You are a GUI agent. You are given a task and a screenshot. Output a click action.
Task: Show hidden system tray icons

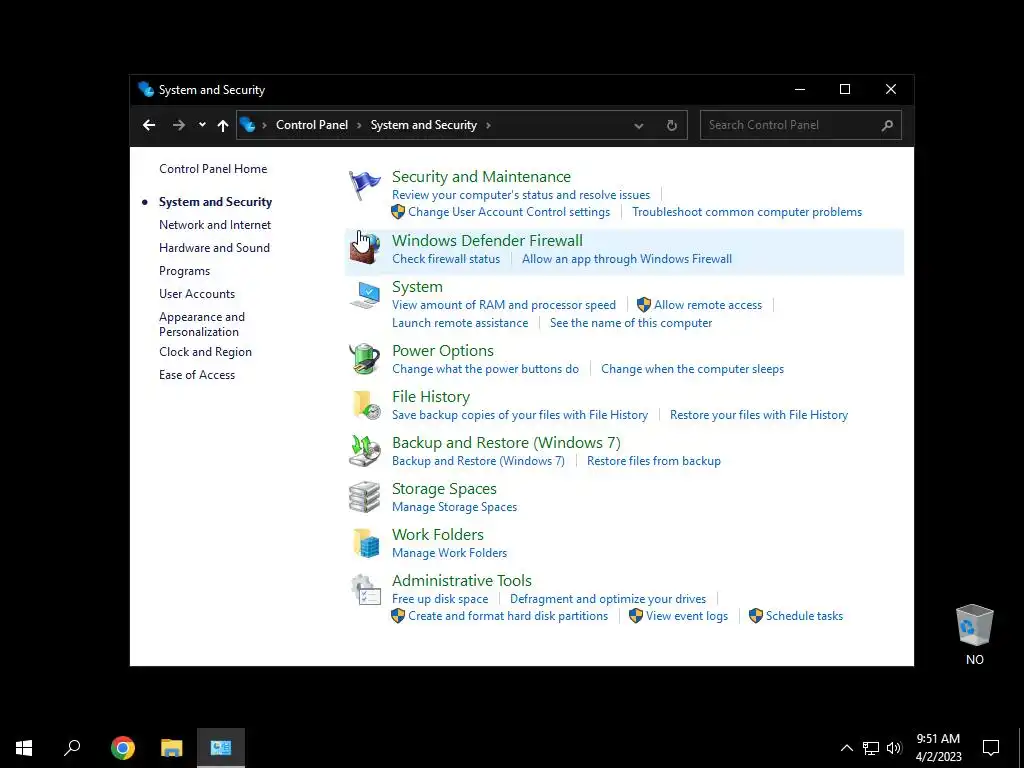pyautogui.click(x=846, y=748)
